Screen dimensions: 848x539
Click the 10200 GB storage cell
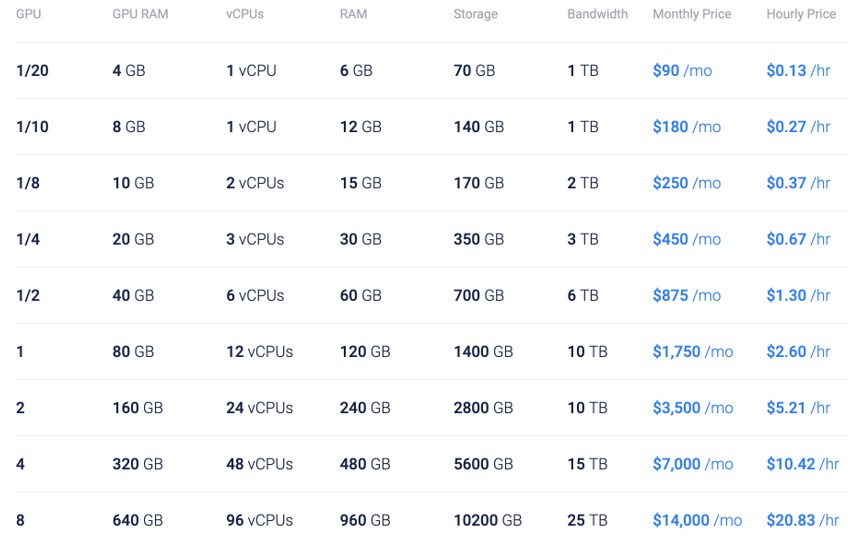[487, 521]
